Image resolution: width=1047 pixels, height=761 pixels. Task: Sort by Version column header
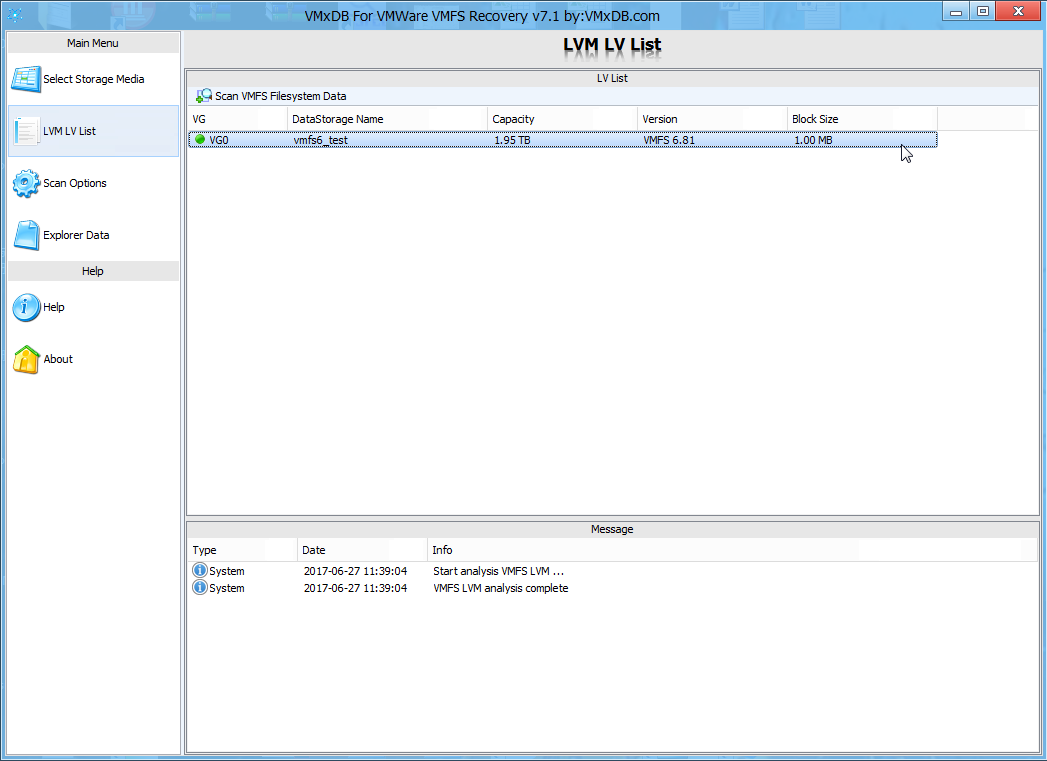(x=712, y=119)
